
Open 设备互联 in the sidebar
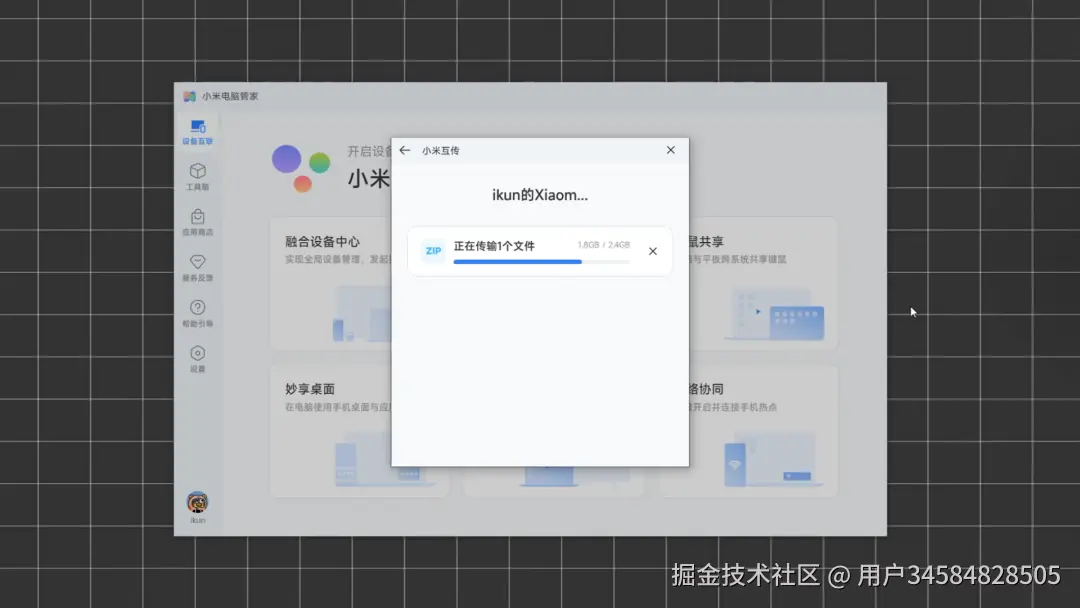(198, 132)
